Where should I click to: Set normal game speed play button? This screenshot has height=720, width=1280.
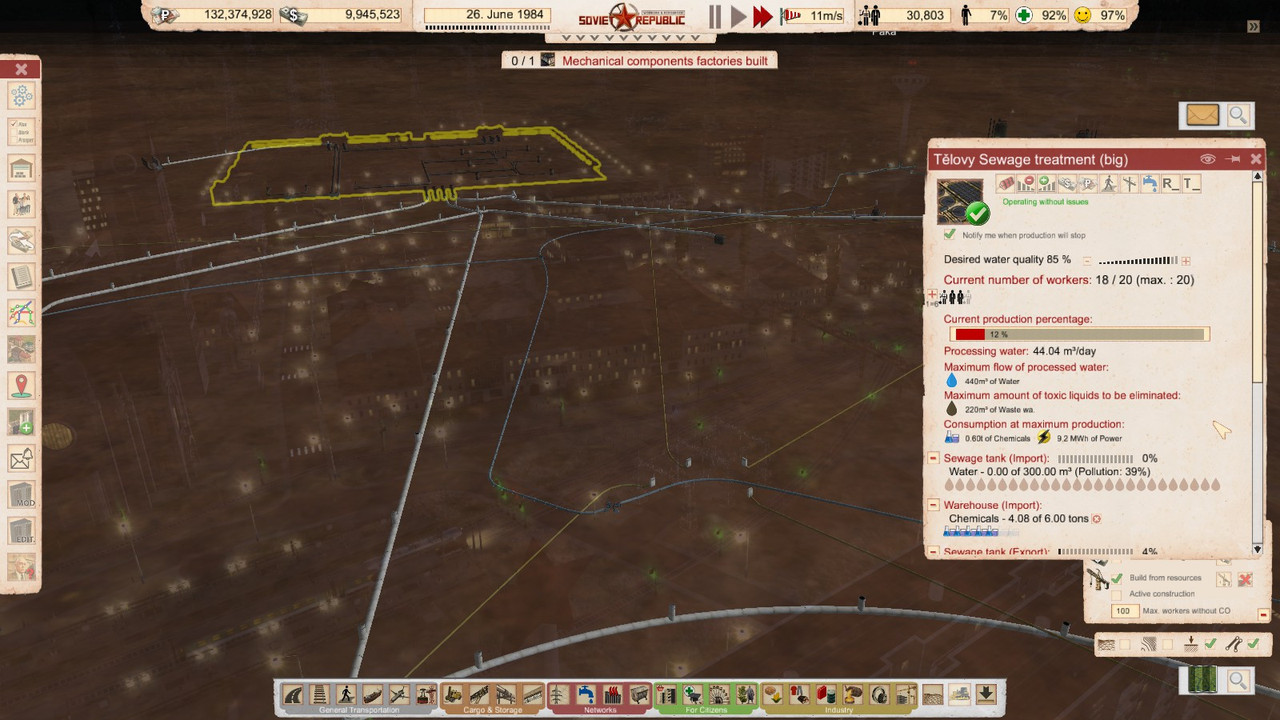[738, 16]
